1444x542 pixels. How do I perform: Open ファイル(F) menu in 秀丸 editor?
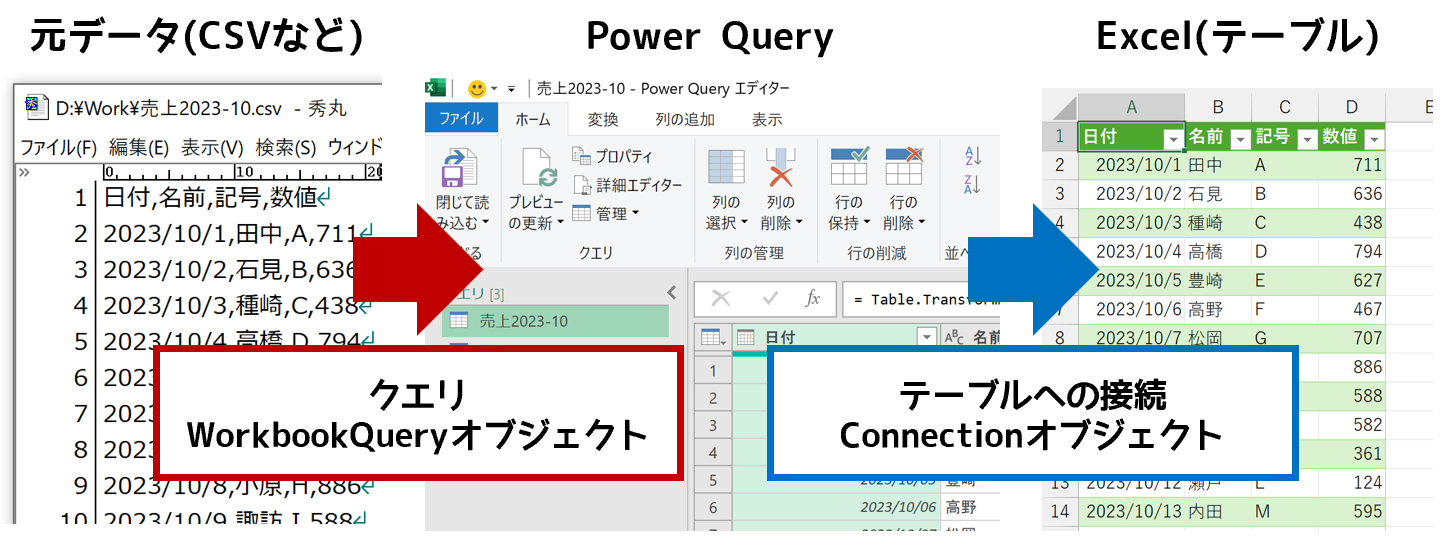coord(58,148)
